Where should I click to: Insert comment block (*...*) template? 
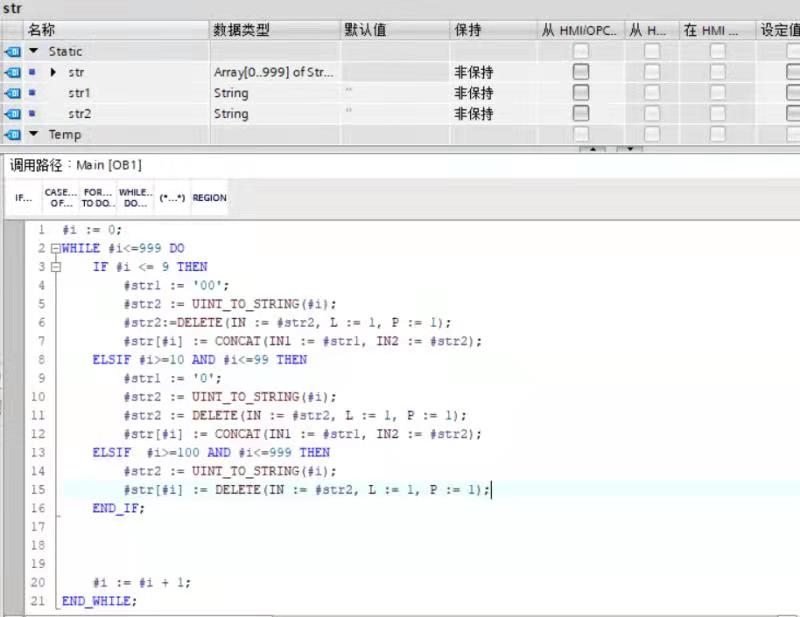click(x=171, y=198)
